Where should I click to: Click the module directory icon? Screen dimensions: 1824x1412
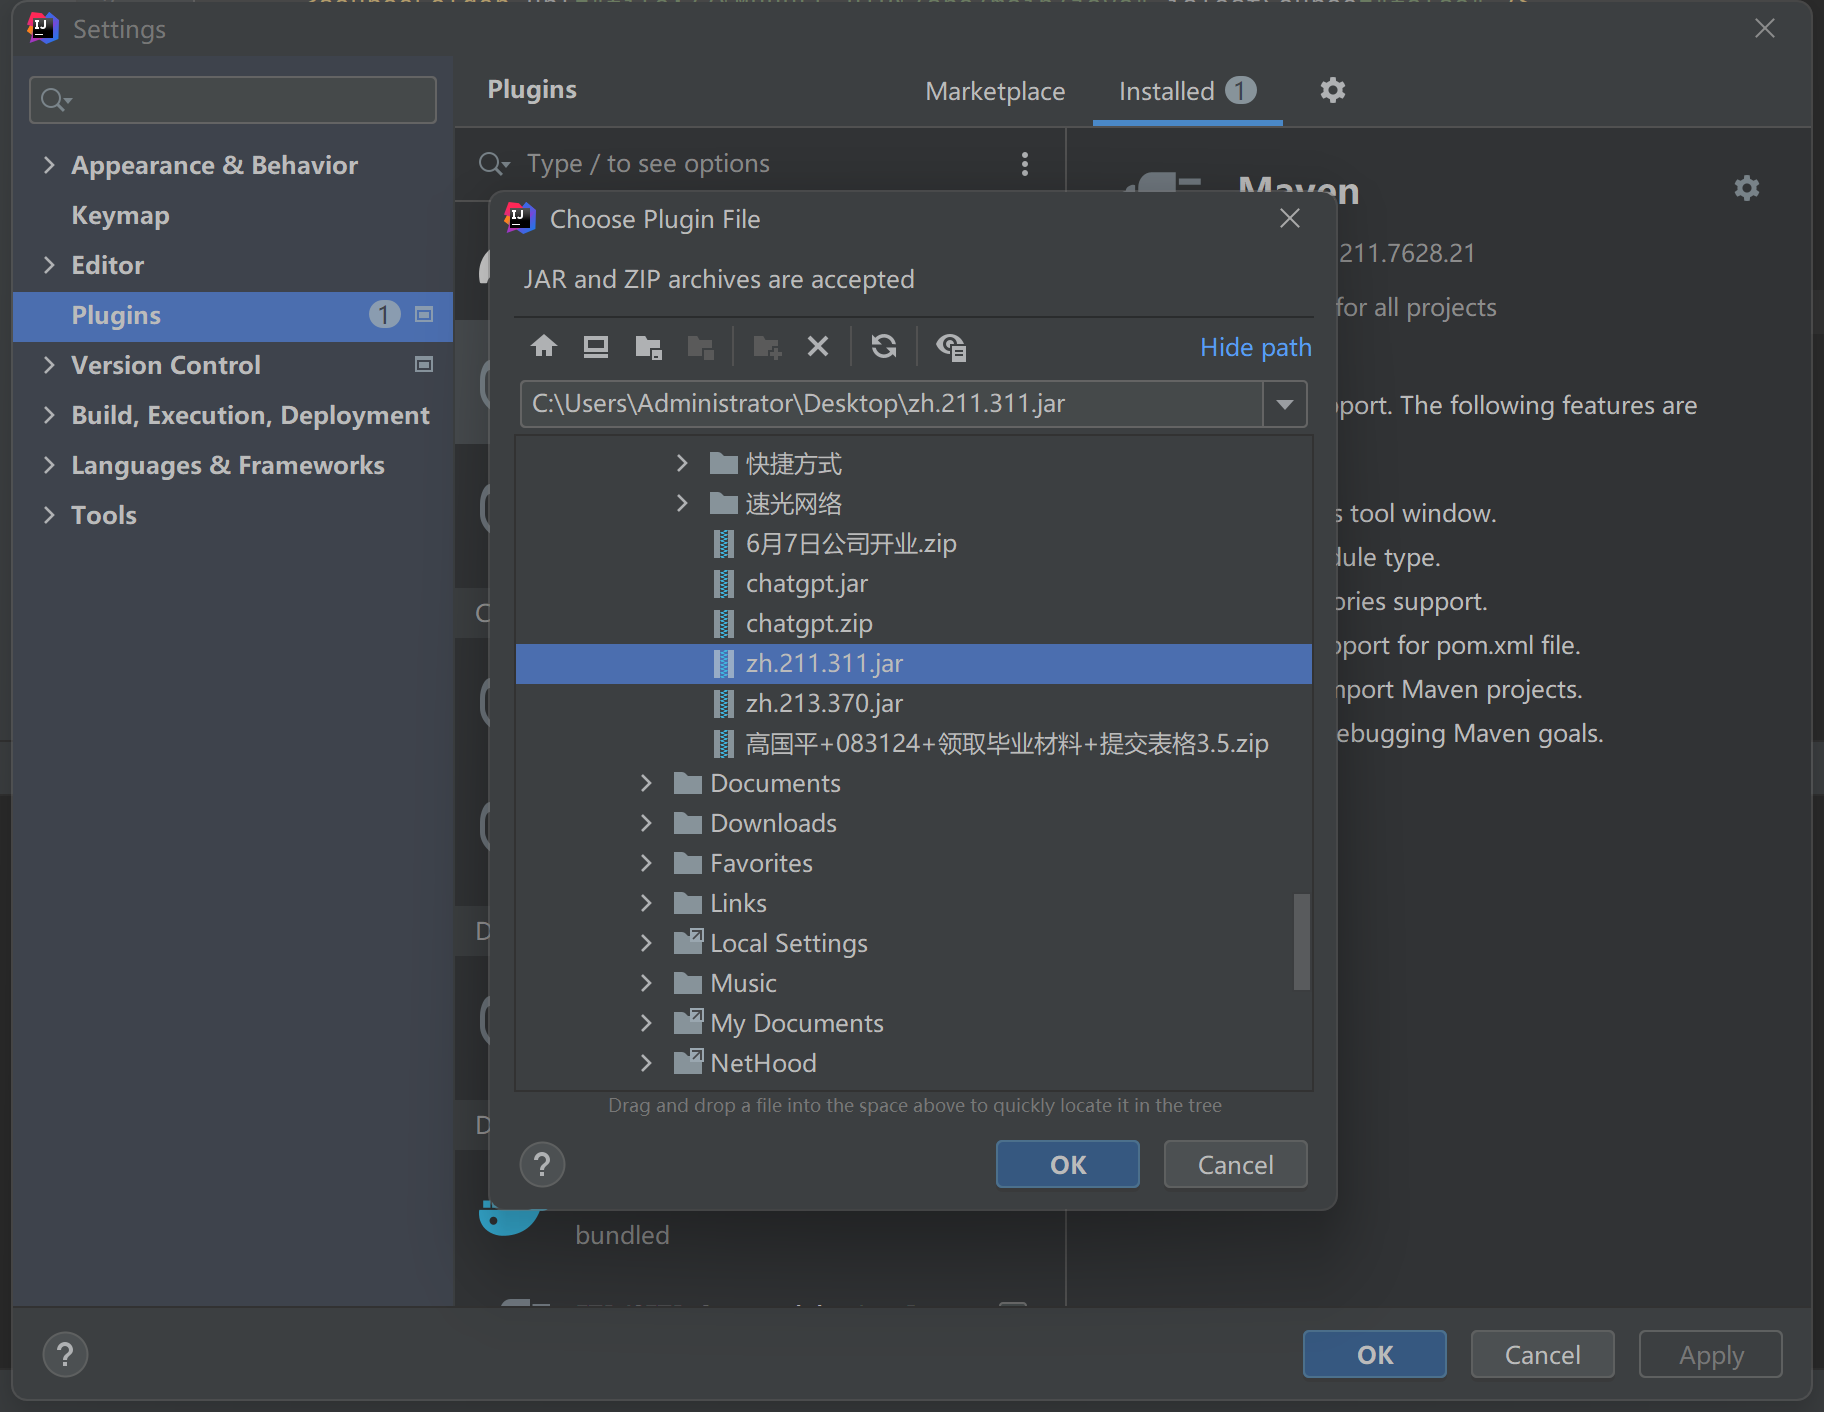(x=701, y=346)
